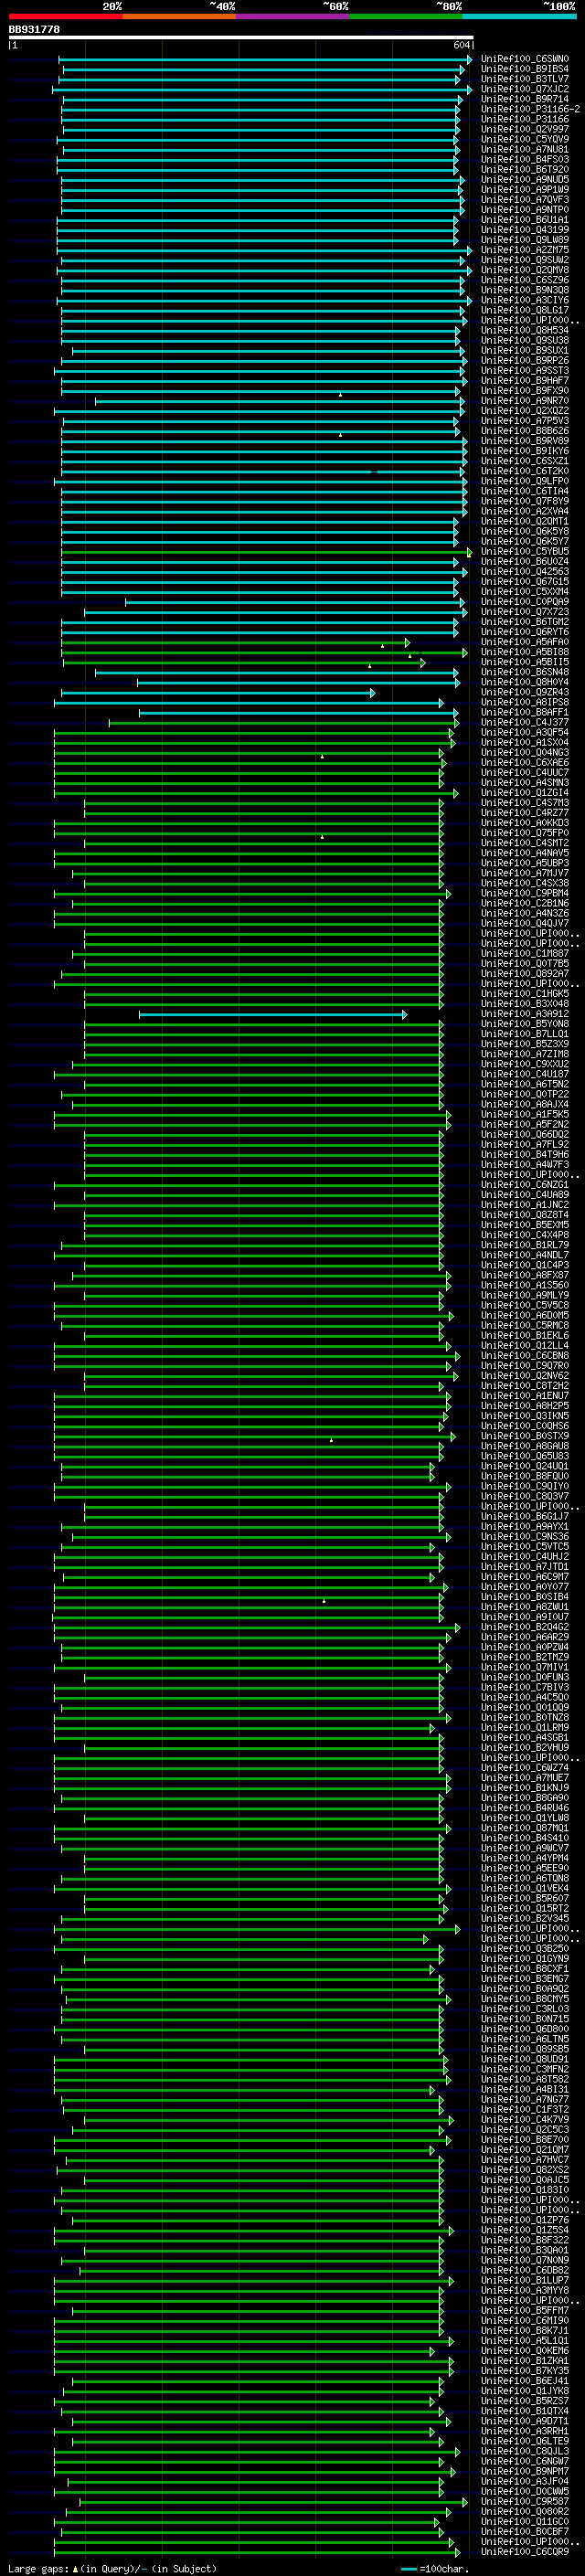Click the UniRef100_Q2QMT1 label

click(525, 521)
